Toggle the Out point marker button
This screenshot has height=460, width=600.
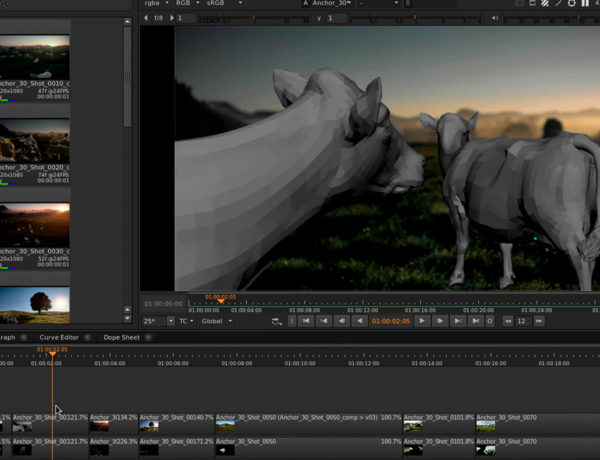tap(490, 321)
